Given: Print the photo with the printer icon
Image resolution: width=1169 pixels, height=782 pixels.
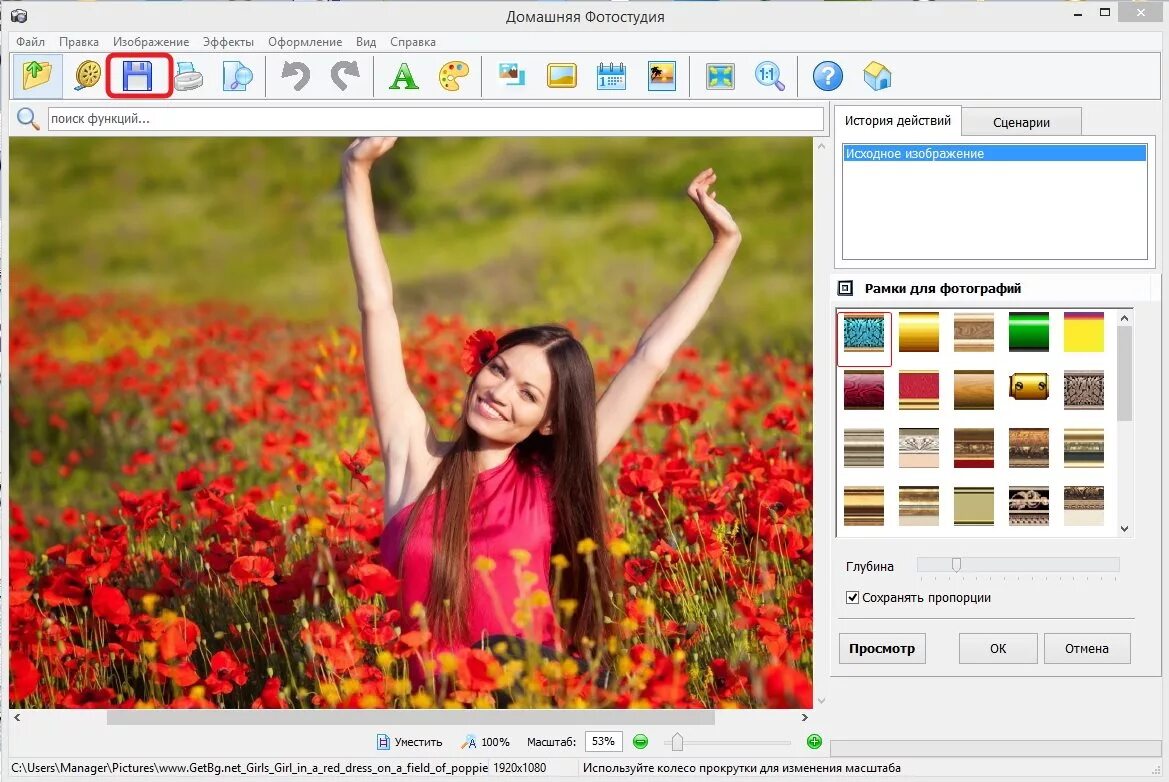Looking at the screenshot, I should [x=188, y=76].
